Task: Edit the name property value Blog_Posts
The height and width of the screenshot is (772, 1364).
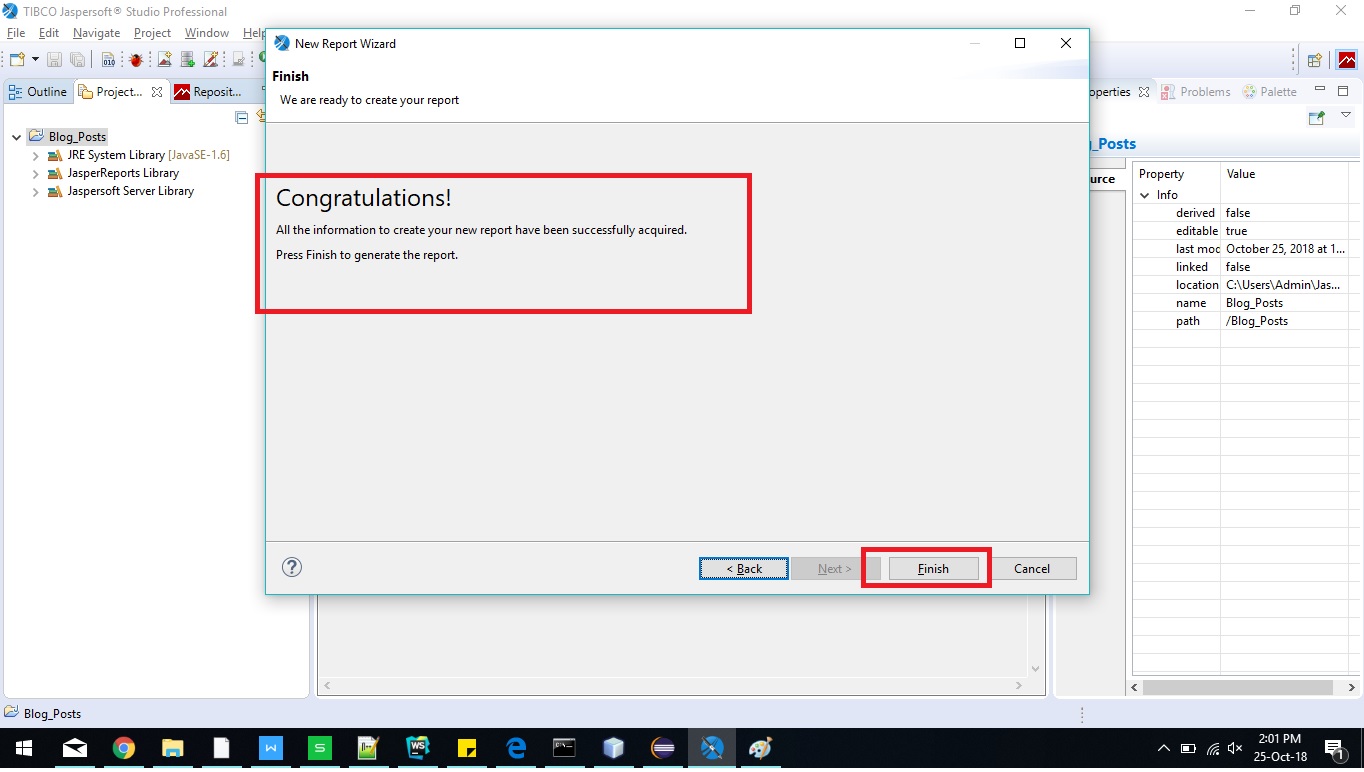Action: (x=1254, y=302)
